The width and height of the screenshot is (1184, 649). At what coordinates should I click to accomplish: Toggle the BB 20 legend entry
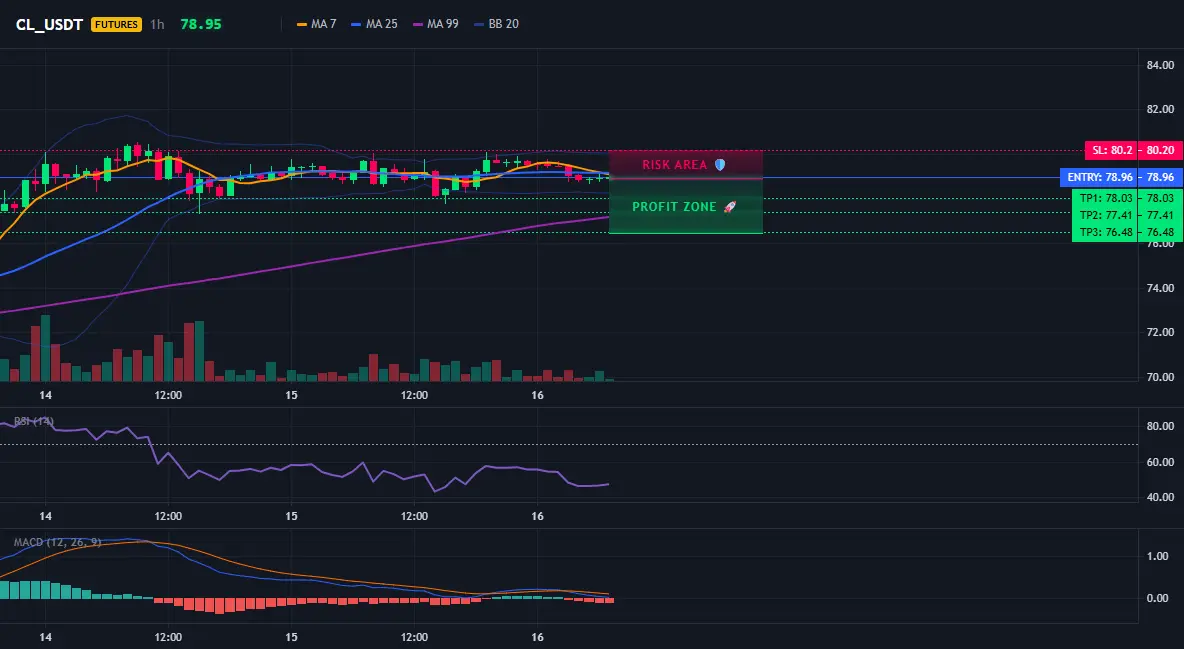497,24
